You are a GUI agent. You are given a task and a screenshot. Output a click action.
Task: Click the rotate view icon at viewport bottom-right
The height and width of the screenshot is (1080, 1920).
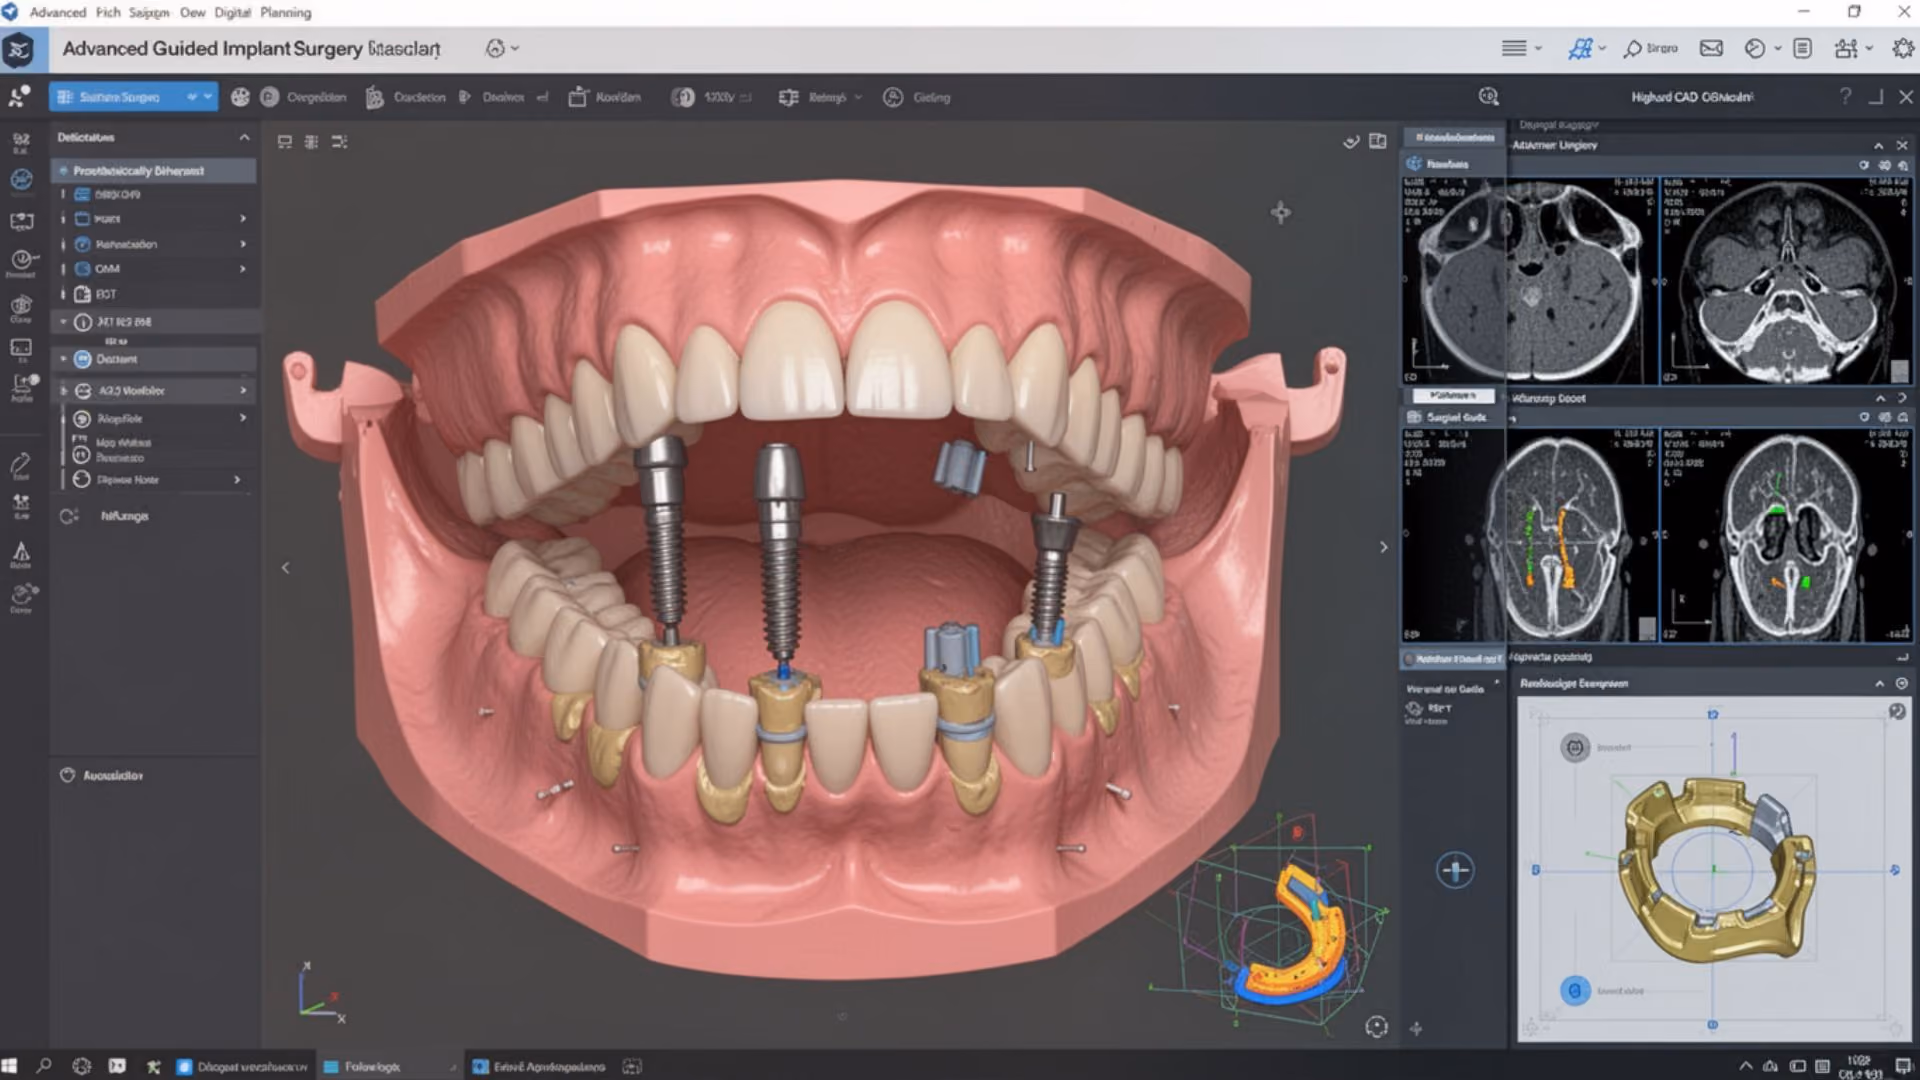pos(1377,1027)
